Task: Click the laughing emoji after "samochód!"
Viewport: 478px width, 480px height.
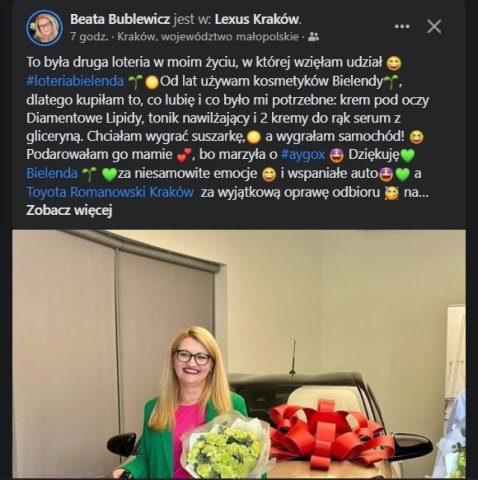Action: pyautogui.click(x=416, y=137)
